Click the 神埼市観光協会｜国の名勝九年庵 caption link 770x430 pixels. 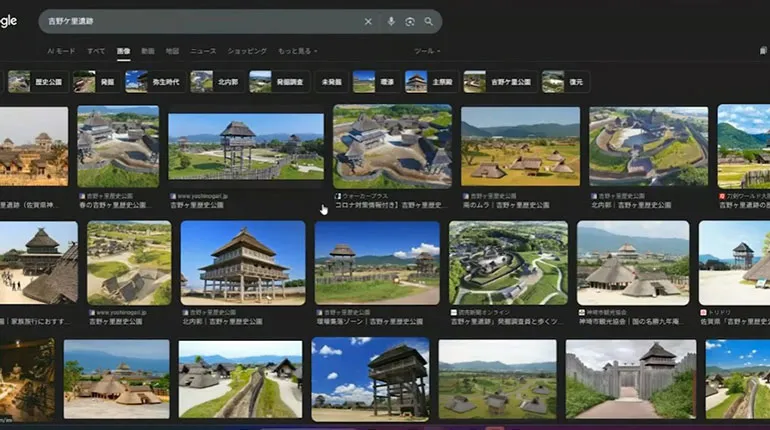point(629,322)
